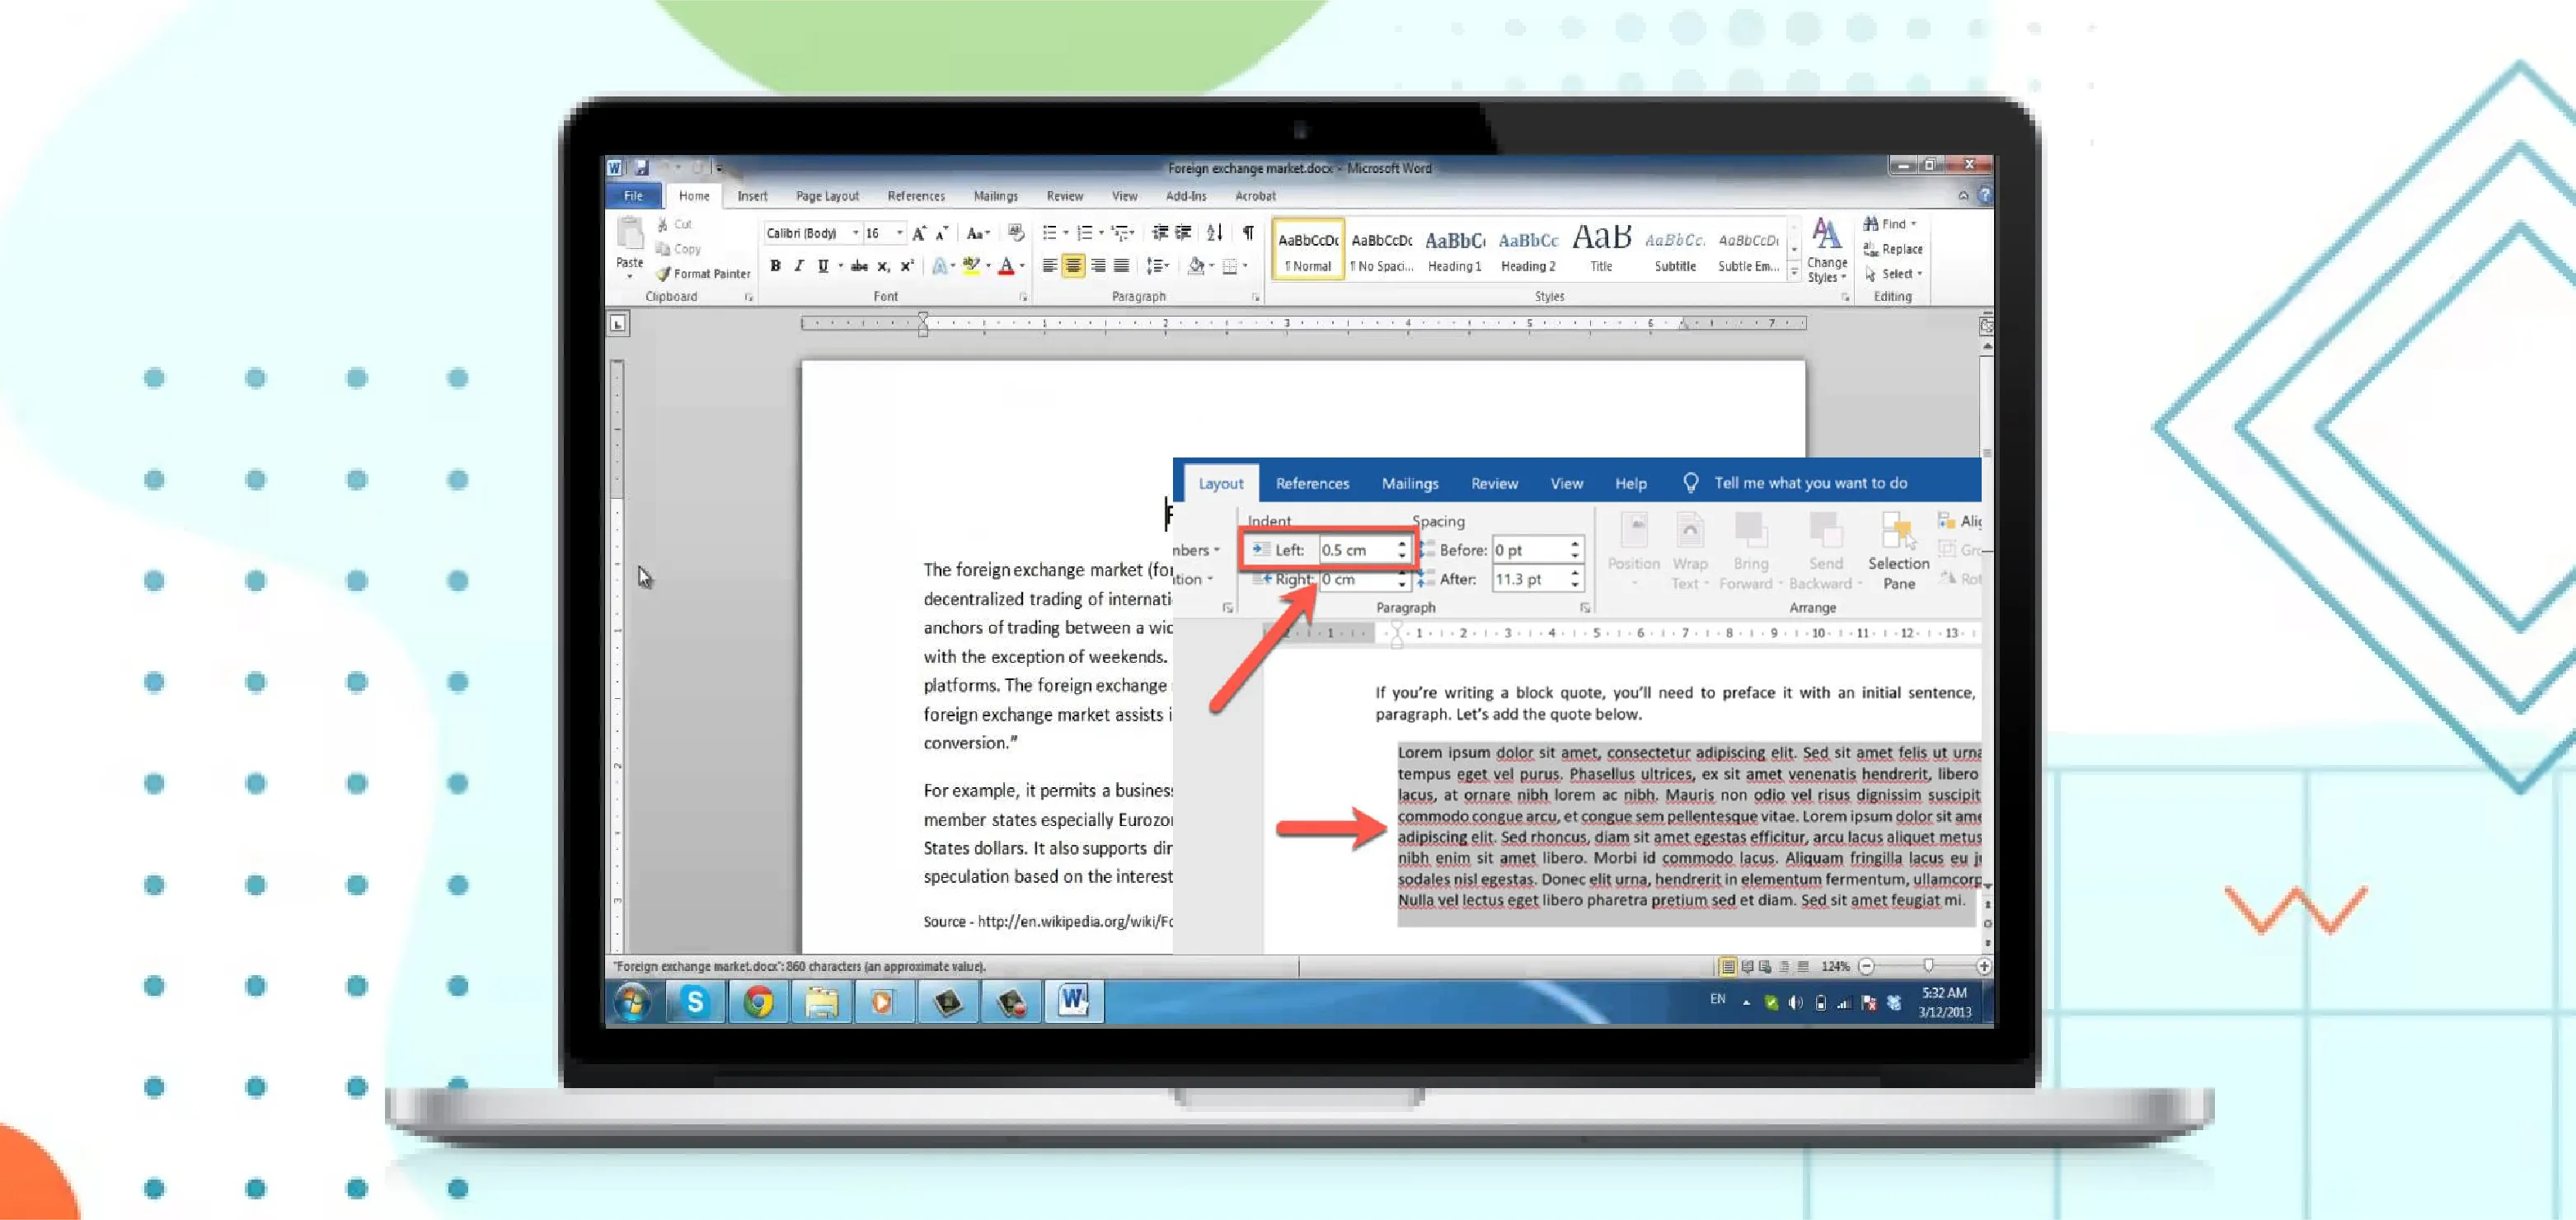2576x1220 pixels.
Task: Click the Format Painter brush icon
Action: click(663, 274)
